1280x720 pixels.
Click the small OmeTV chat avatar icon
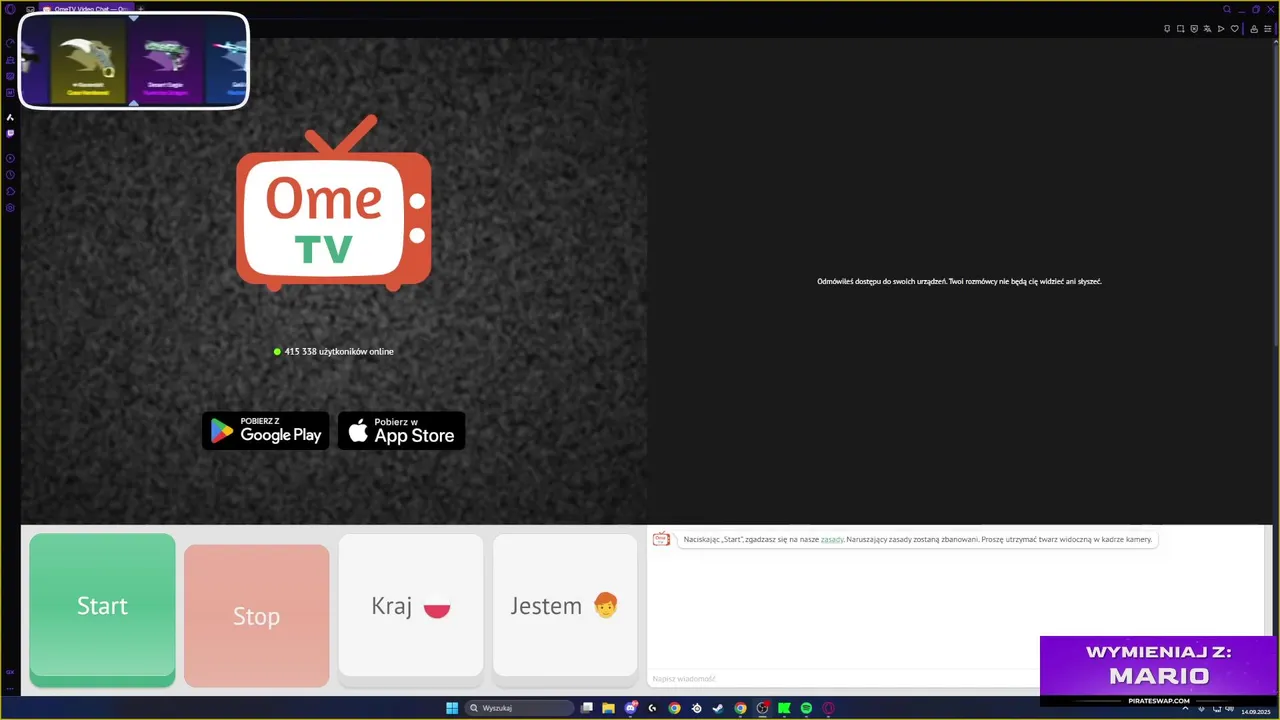[x=661, y=539]
